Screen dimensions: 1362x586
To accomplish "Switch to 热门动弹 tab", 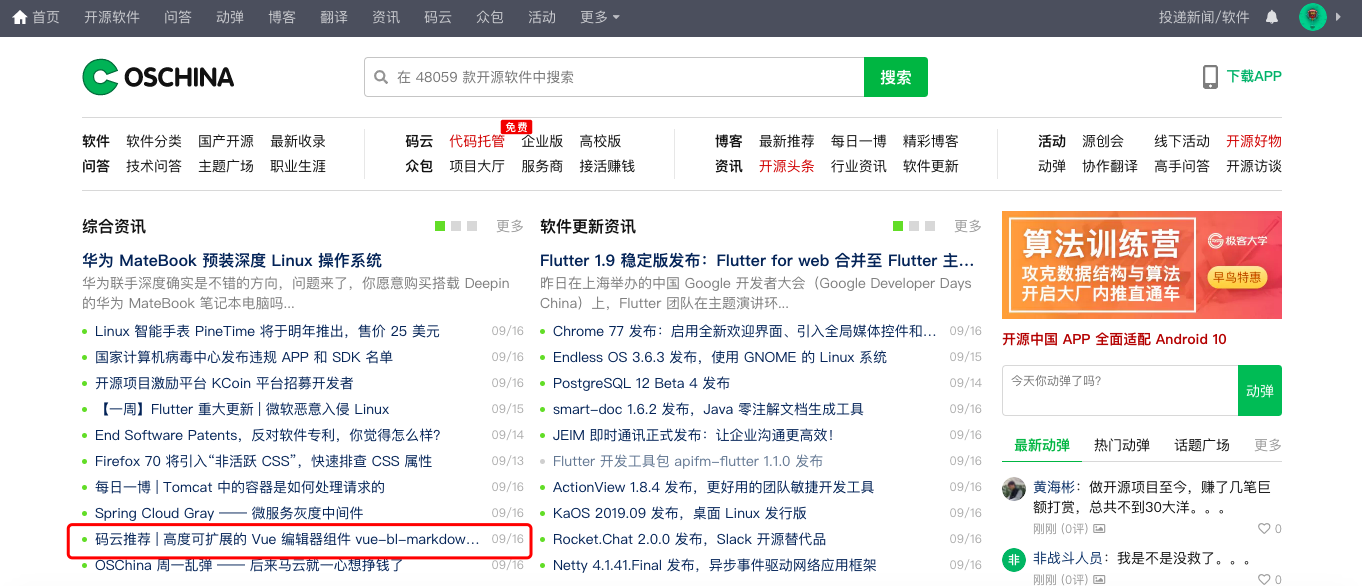I will pos(1122,445).
